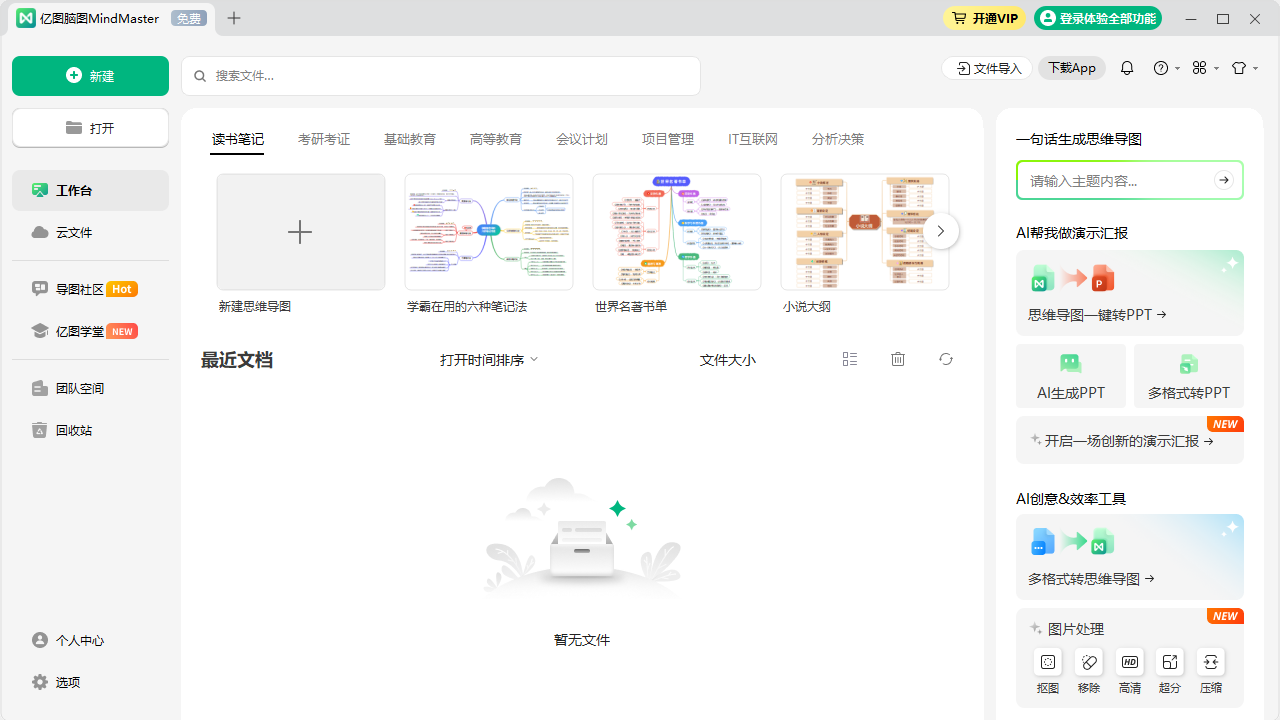Show next templates with arrow button

(940, 231)
